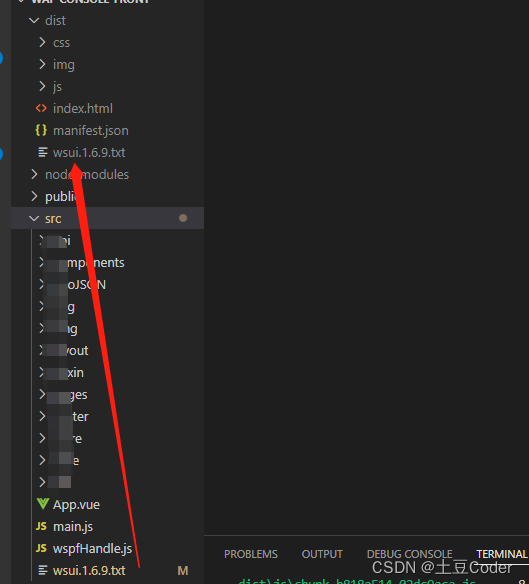This screenshot has width=529, height=584.
Task: Expand the folder ending in 'ter'
Action: point(42,416)
